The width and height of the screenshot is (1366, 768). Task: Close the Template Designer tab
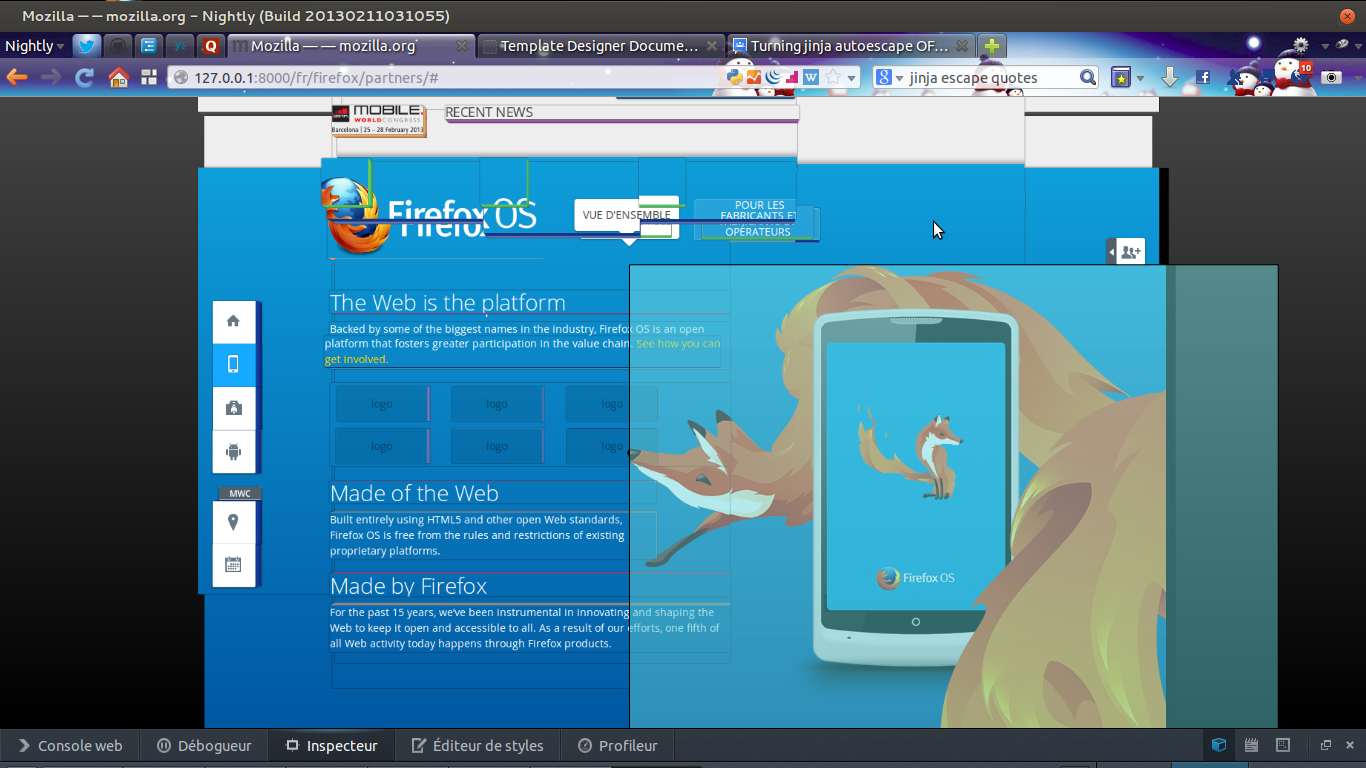pyautogui.click(x=711, y=46)
